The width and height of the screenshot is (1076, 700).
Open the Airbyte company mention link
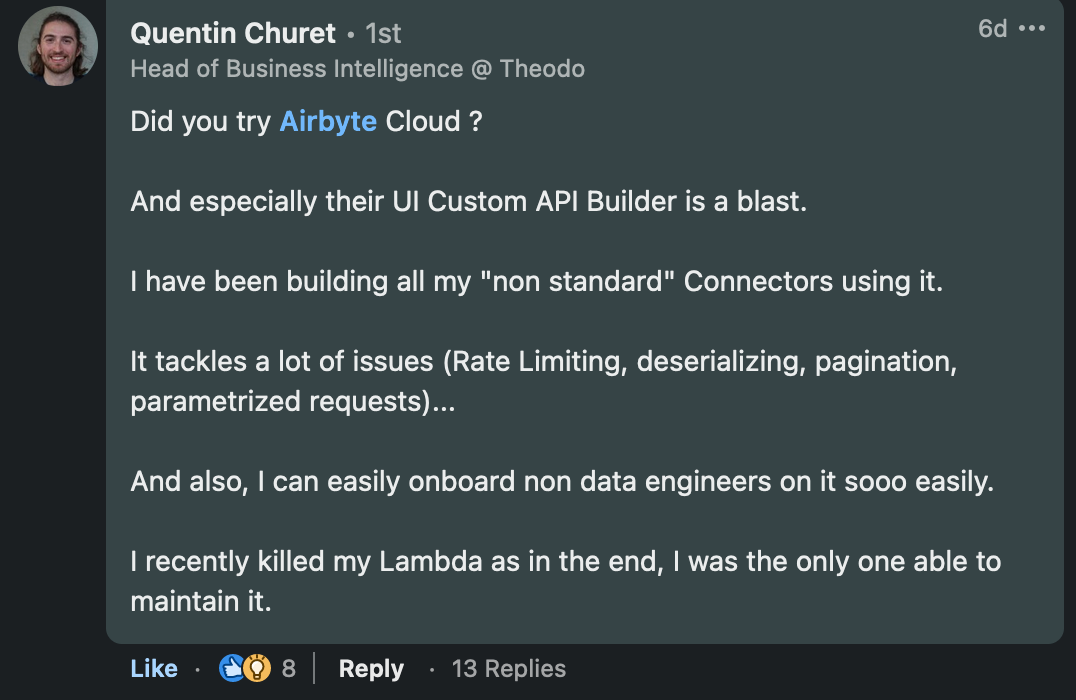328,121
